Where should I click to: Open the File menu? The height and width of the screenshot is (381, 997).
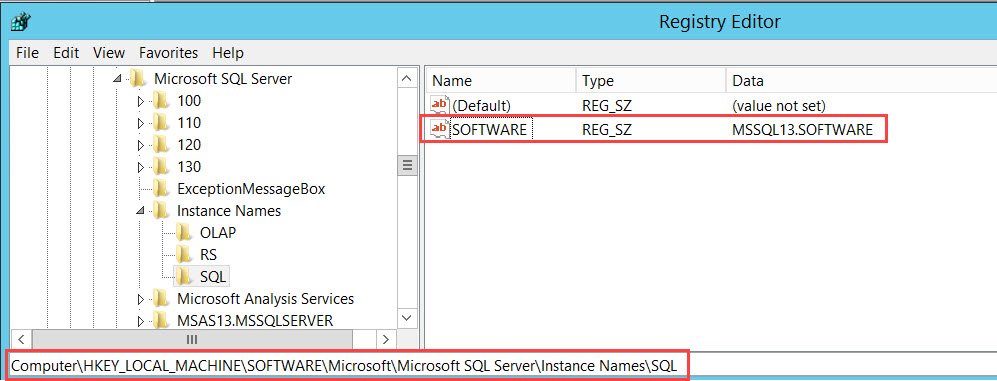click(27, 52)
